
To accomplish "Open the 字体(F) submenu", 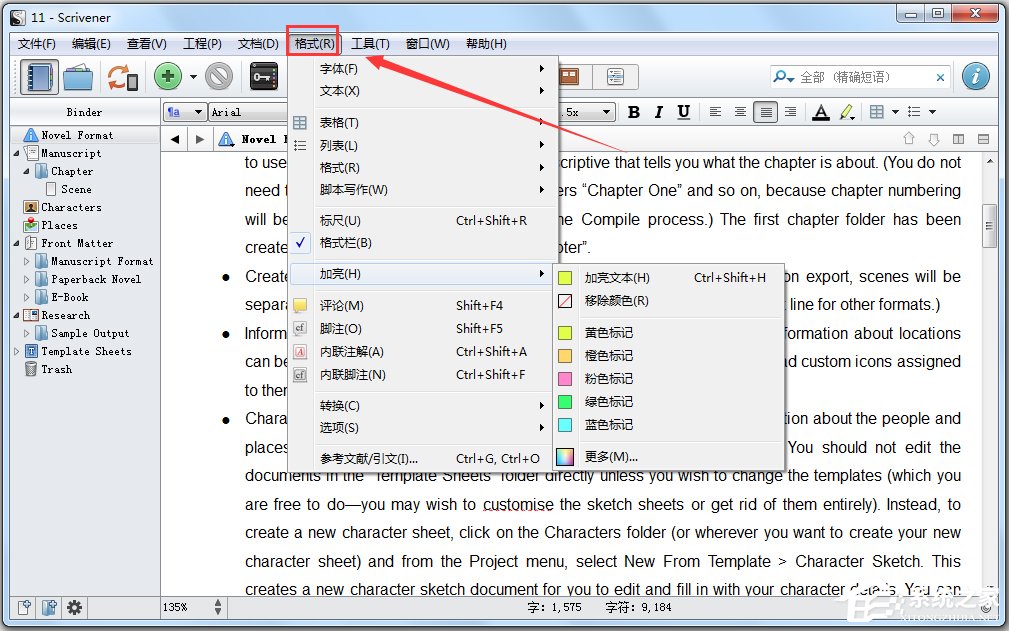I will coord(423,69).
